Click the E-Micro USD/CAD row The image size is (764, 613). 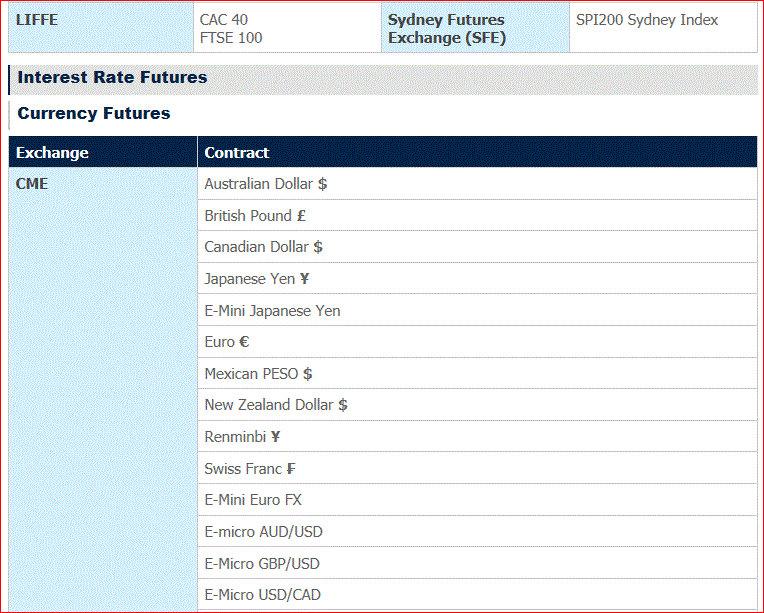[478, 595]
